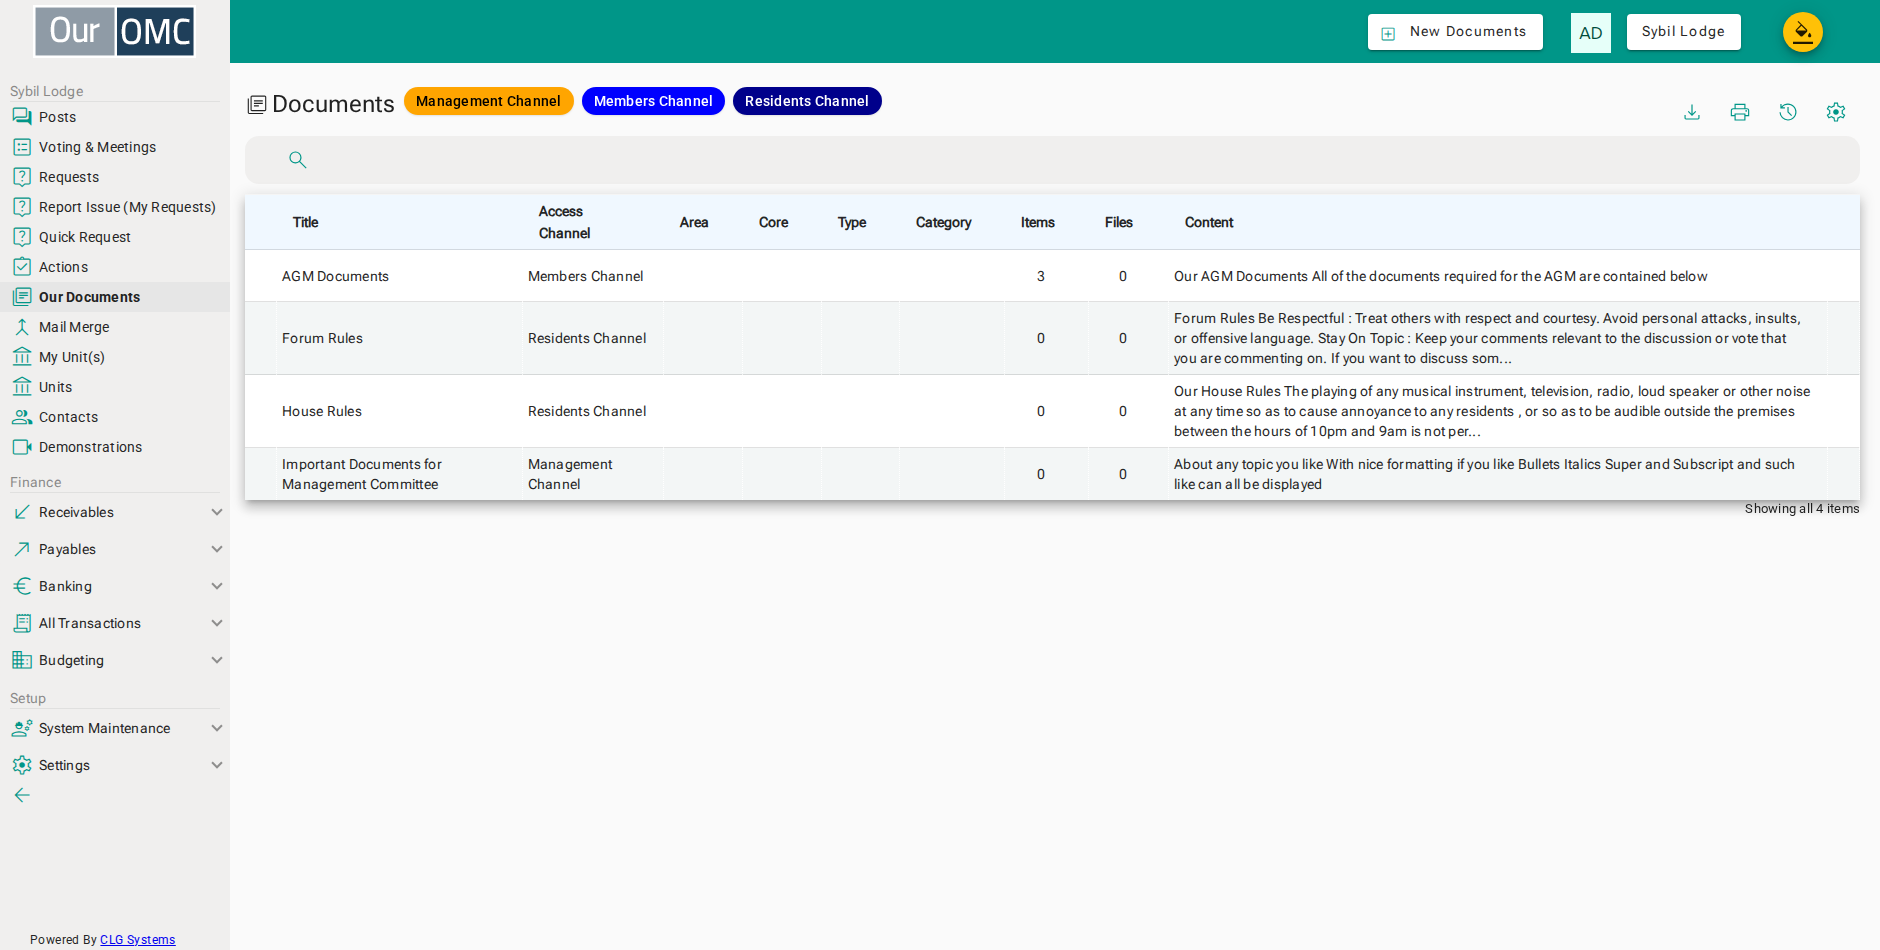Expand the Budgeting menu chevron
The height and width of the screenshot is (950, 1880).
click(x=217, y=660)
